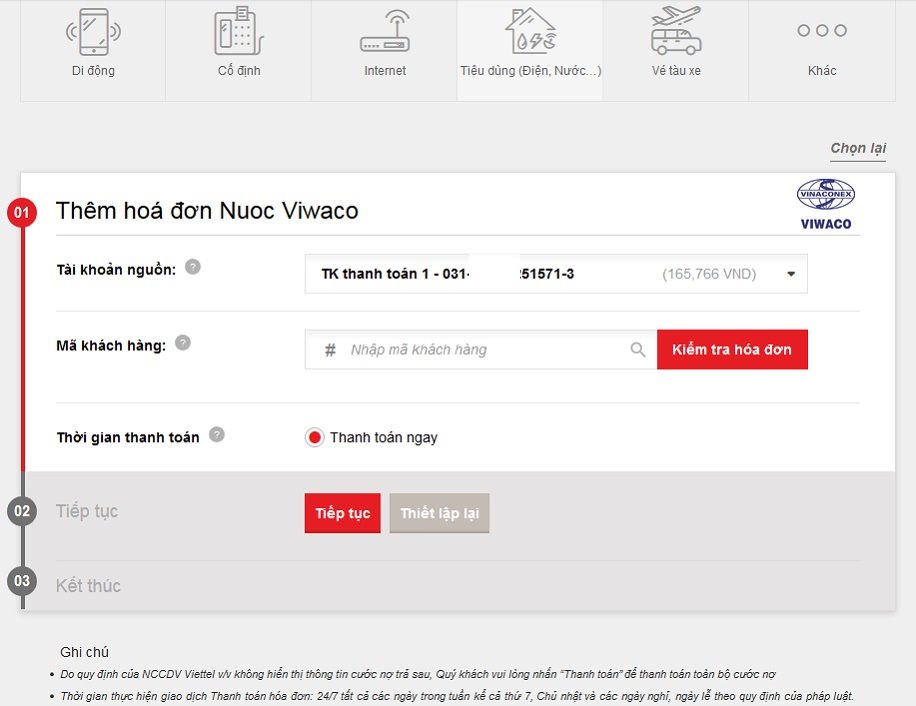Click the Cố định landline phone icon
Screen dimensions: 916x706
[237, 33]
